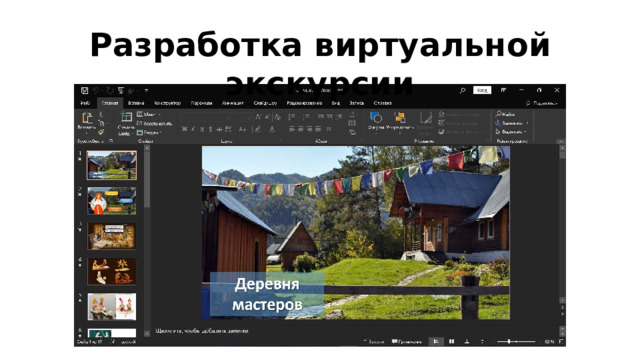This screenshot has width=640, height=360.
Task: Open the Выделить select dropdown
Action: (x=511, y=132)
